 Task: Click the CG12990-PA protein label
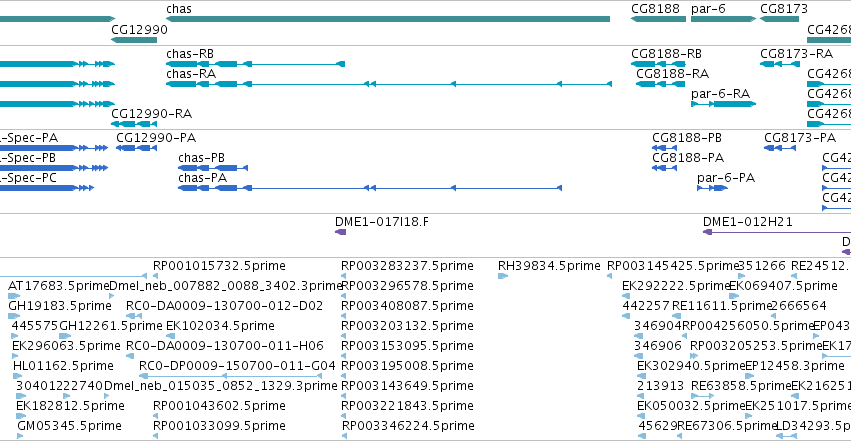click(156, 138)
